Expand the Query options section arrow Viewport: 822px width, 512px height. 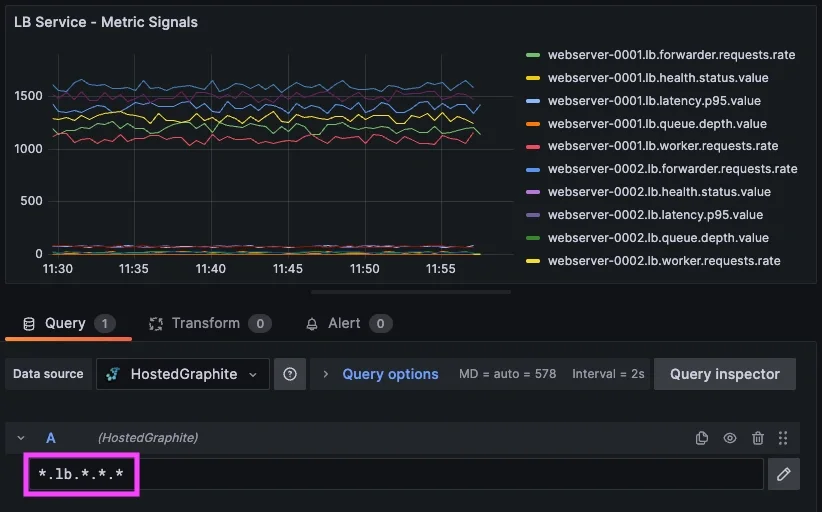[x=326, y=374]
